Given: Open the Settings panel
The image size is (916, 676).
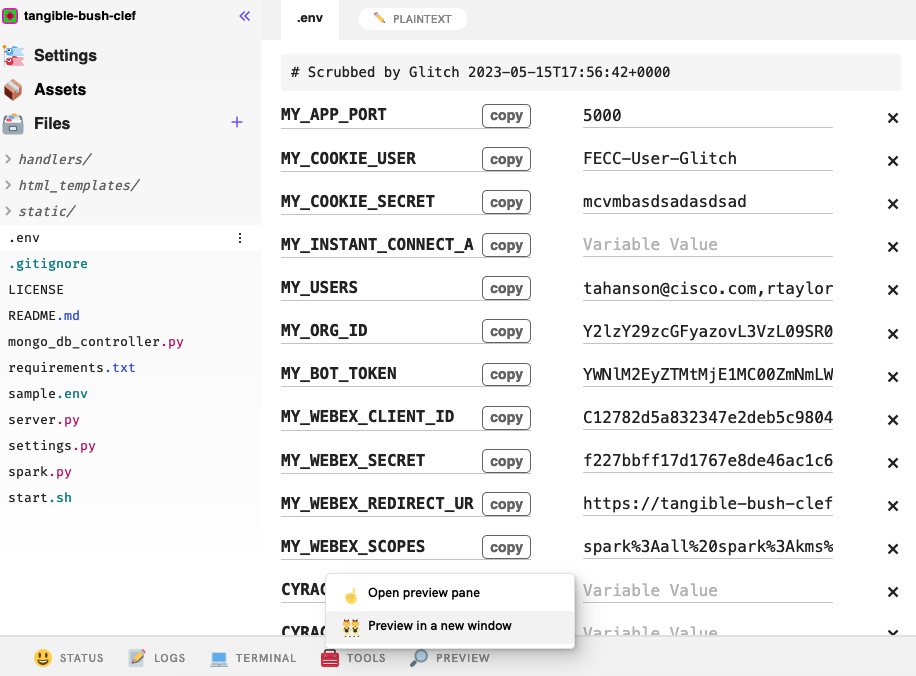Looking at the screenshot, I should coord(66,56).
